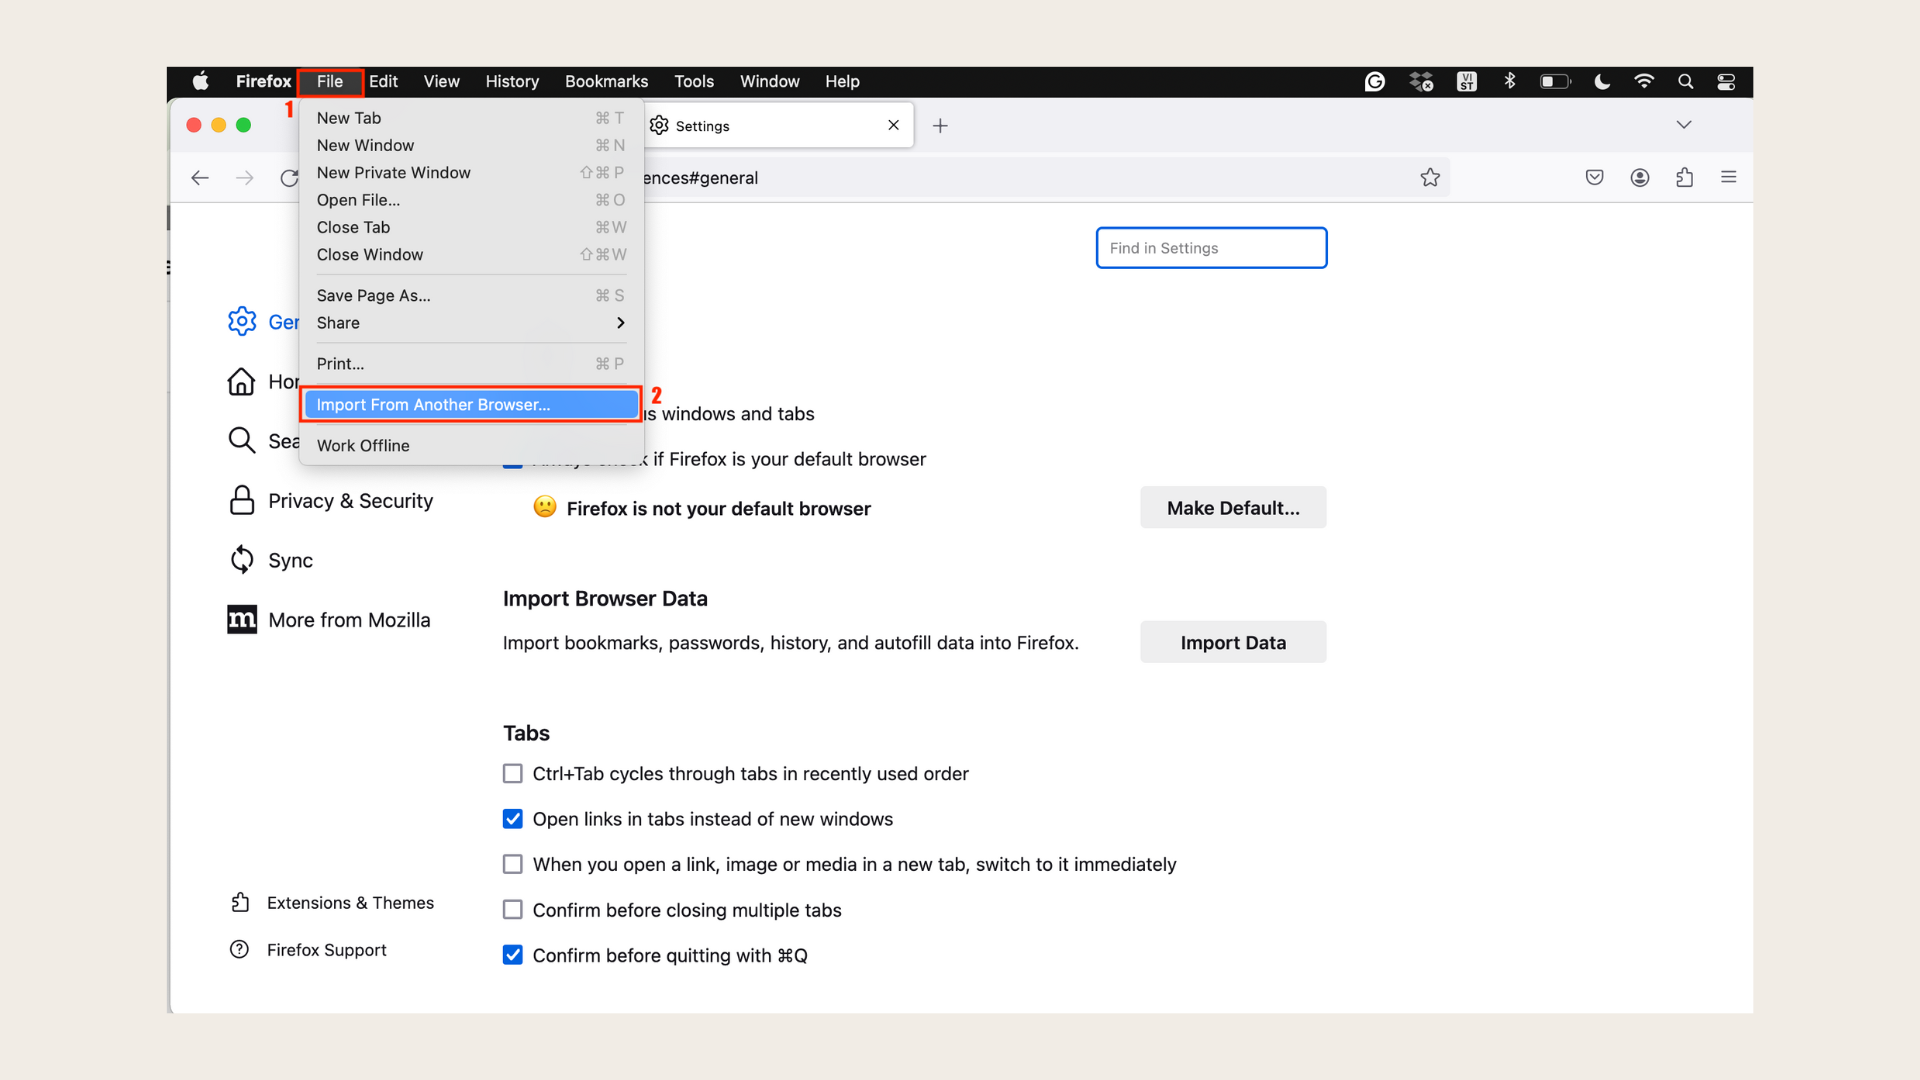Open a new tab with plus icon
This screenshot has height=1080, width=1920.
pos(940,126)
